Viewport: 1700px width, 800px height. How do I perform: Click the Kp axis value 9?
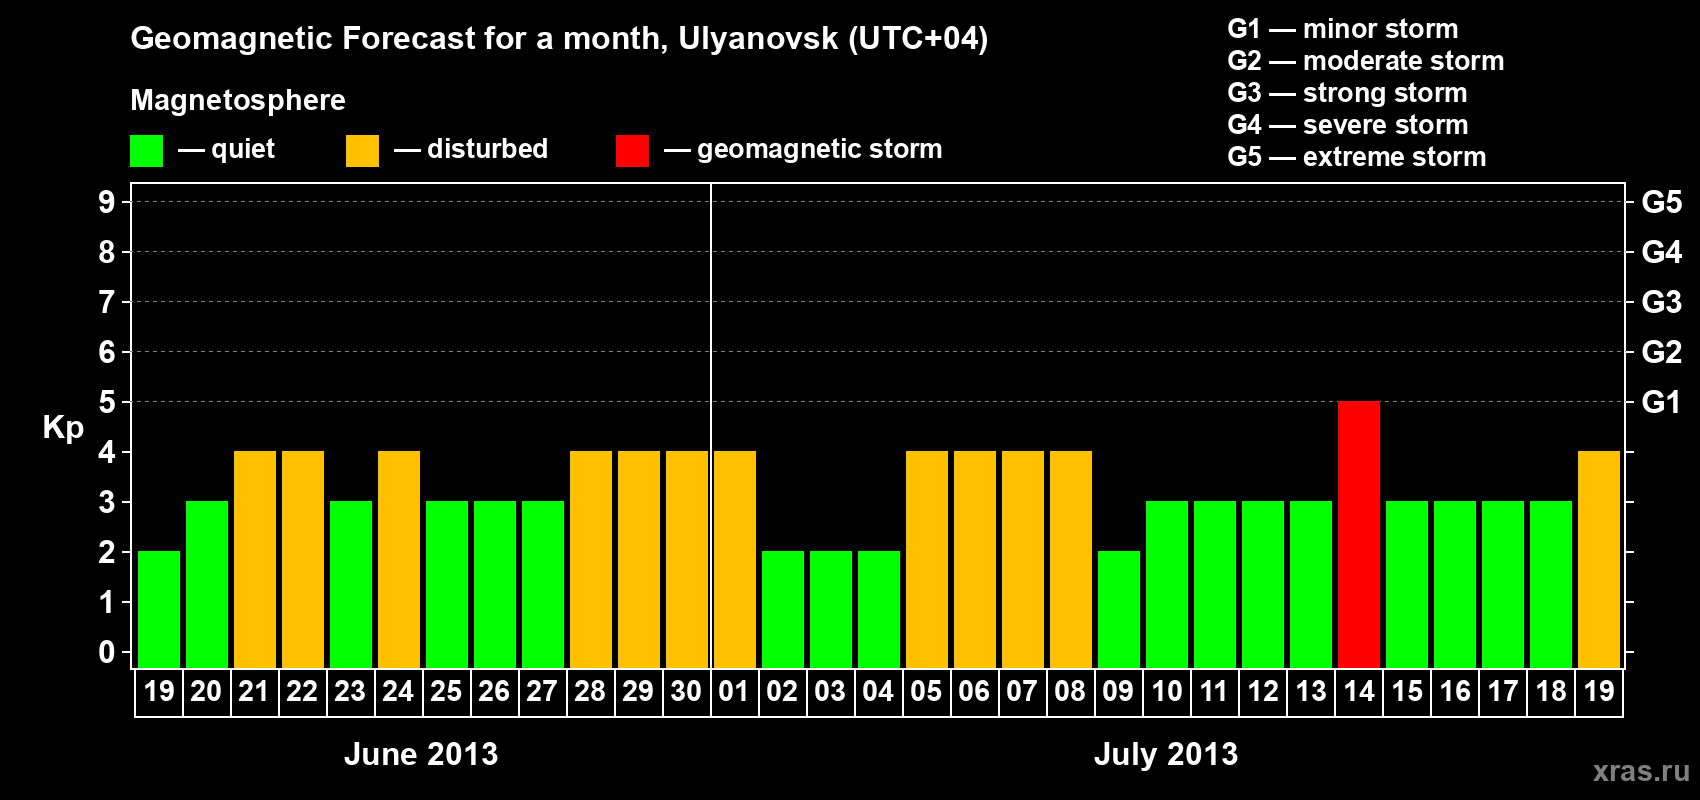point(107,202)
